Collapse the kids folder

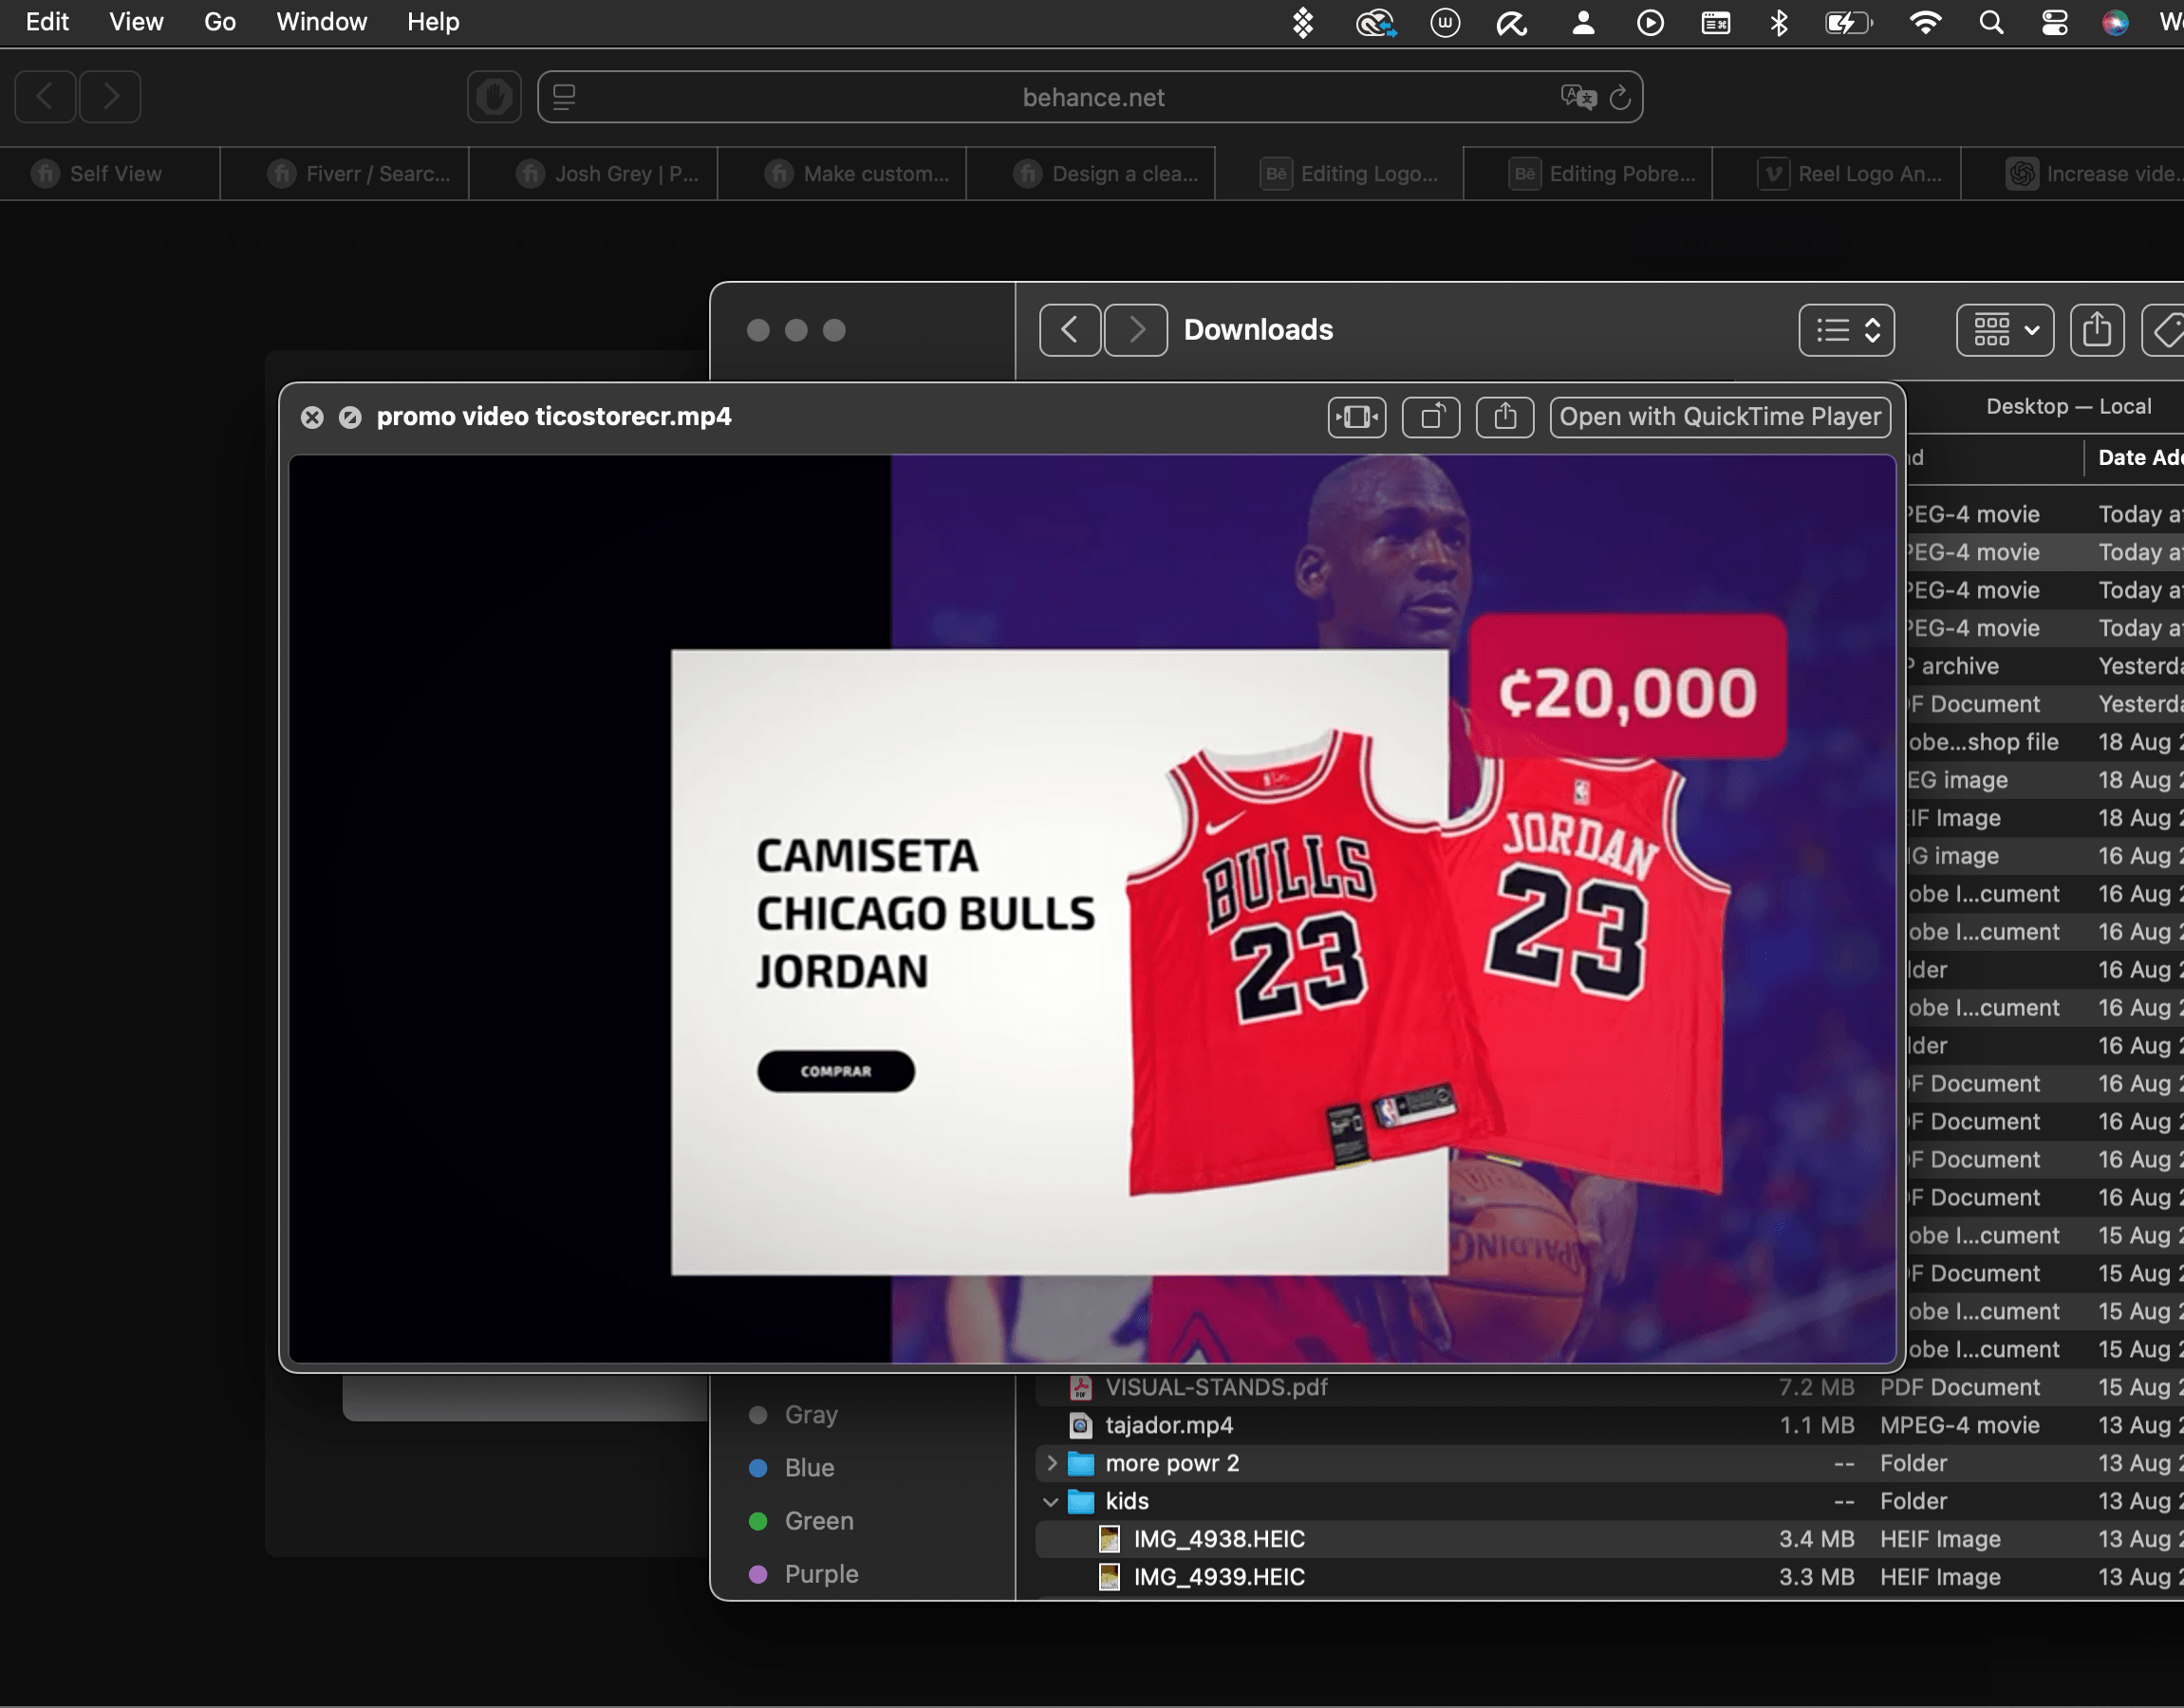1051,1501
